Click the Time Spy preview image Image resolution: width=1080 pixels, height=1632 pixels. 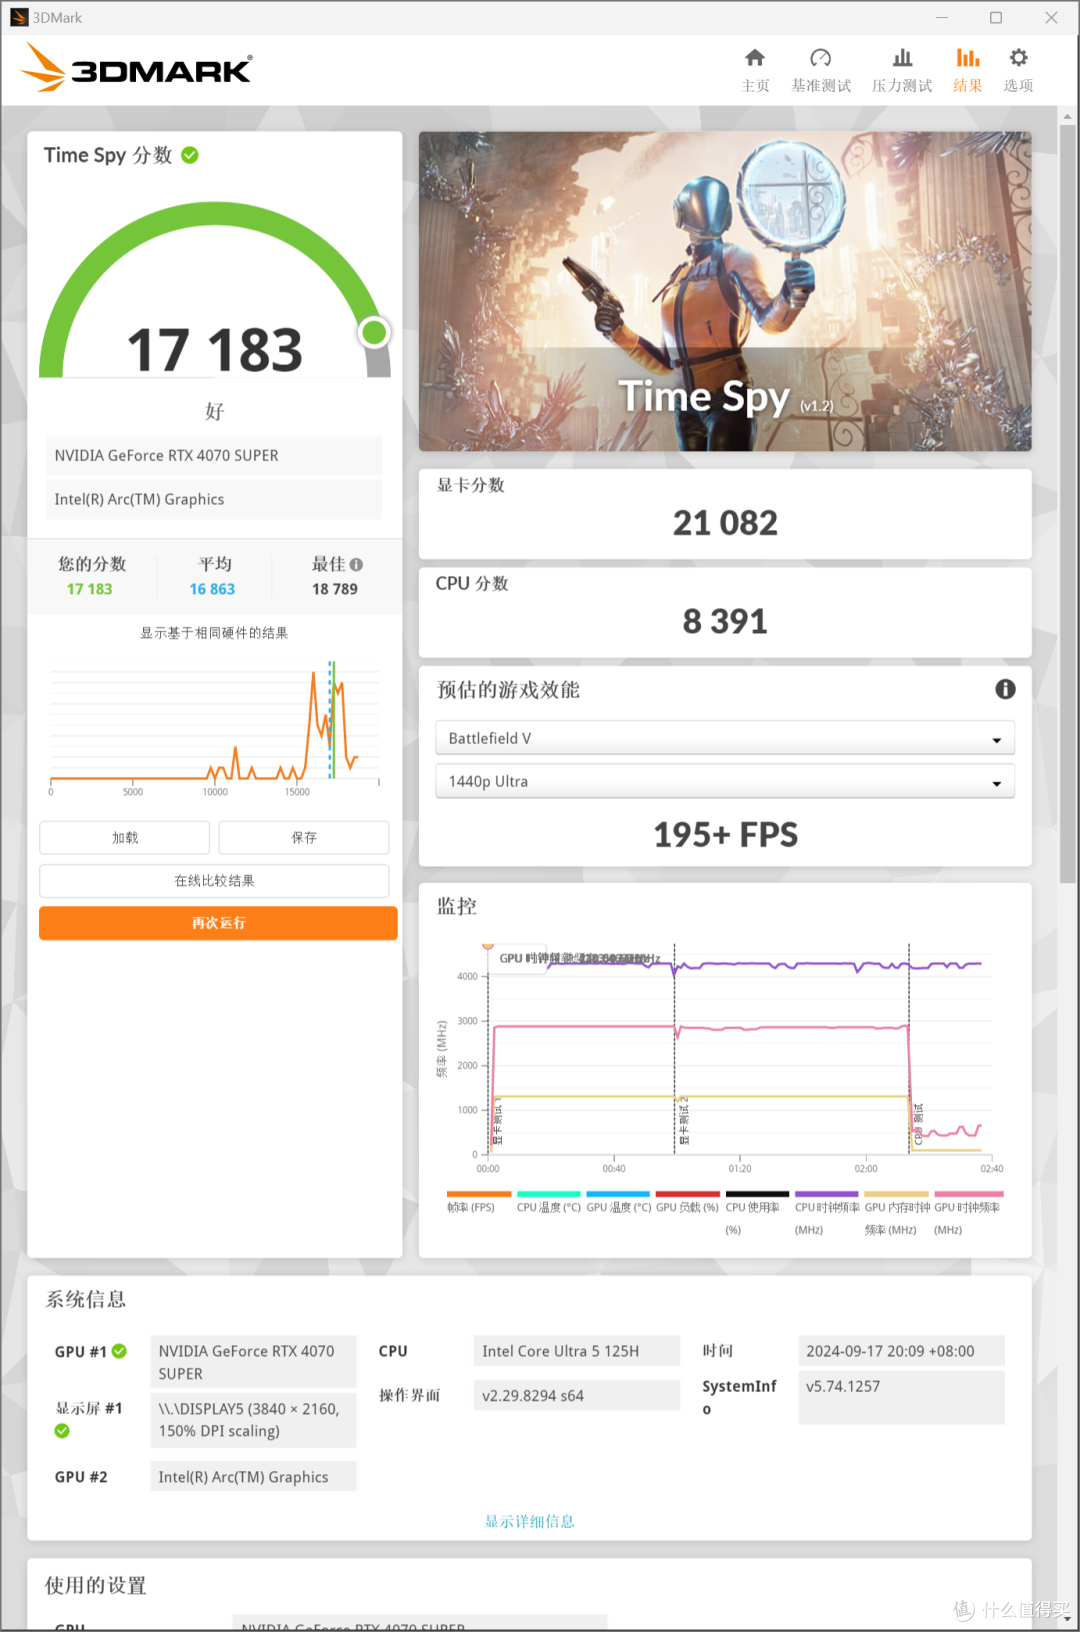click(725, 291)
